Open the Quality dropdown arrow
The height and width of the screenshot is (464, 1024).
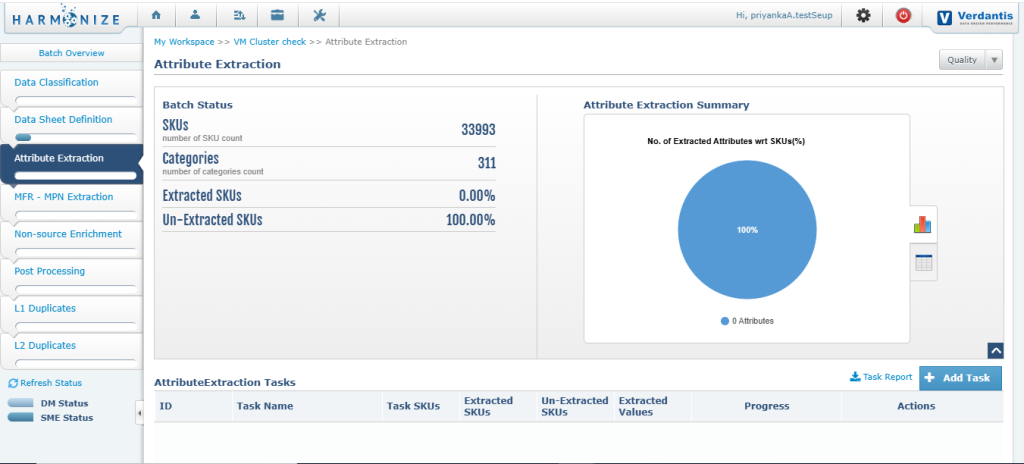(x=994, y=60)
